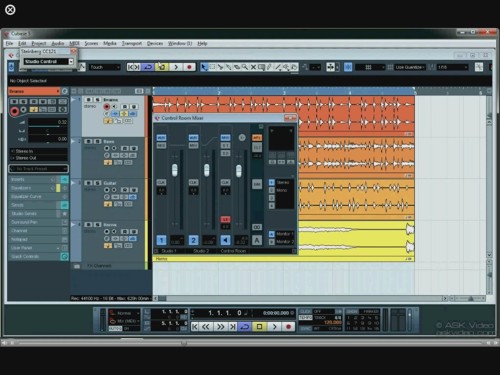This screenshot has width=500, height=375.
Task: Open the Transport menu
Action: (x=132, y=43)
